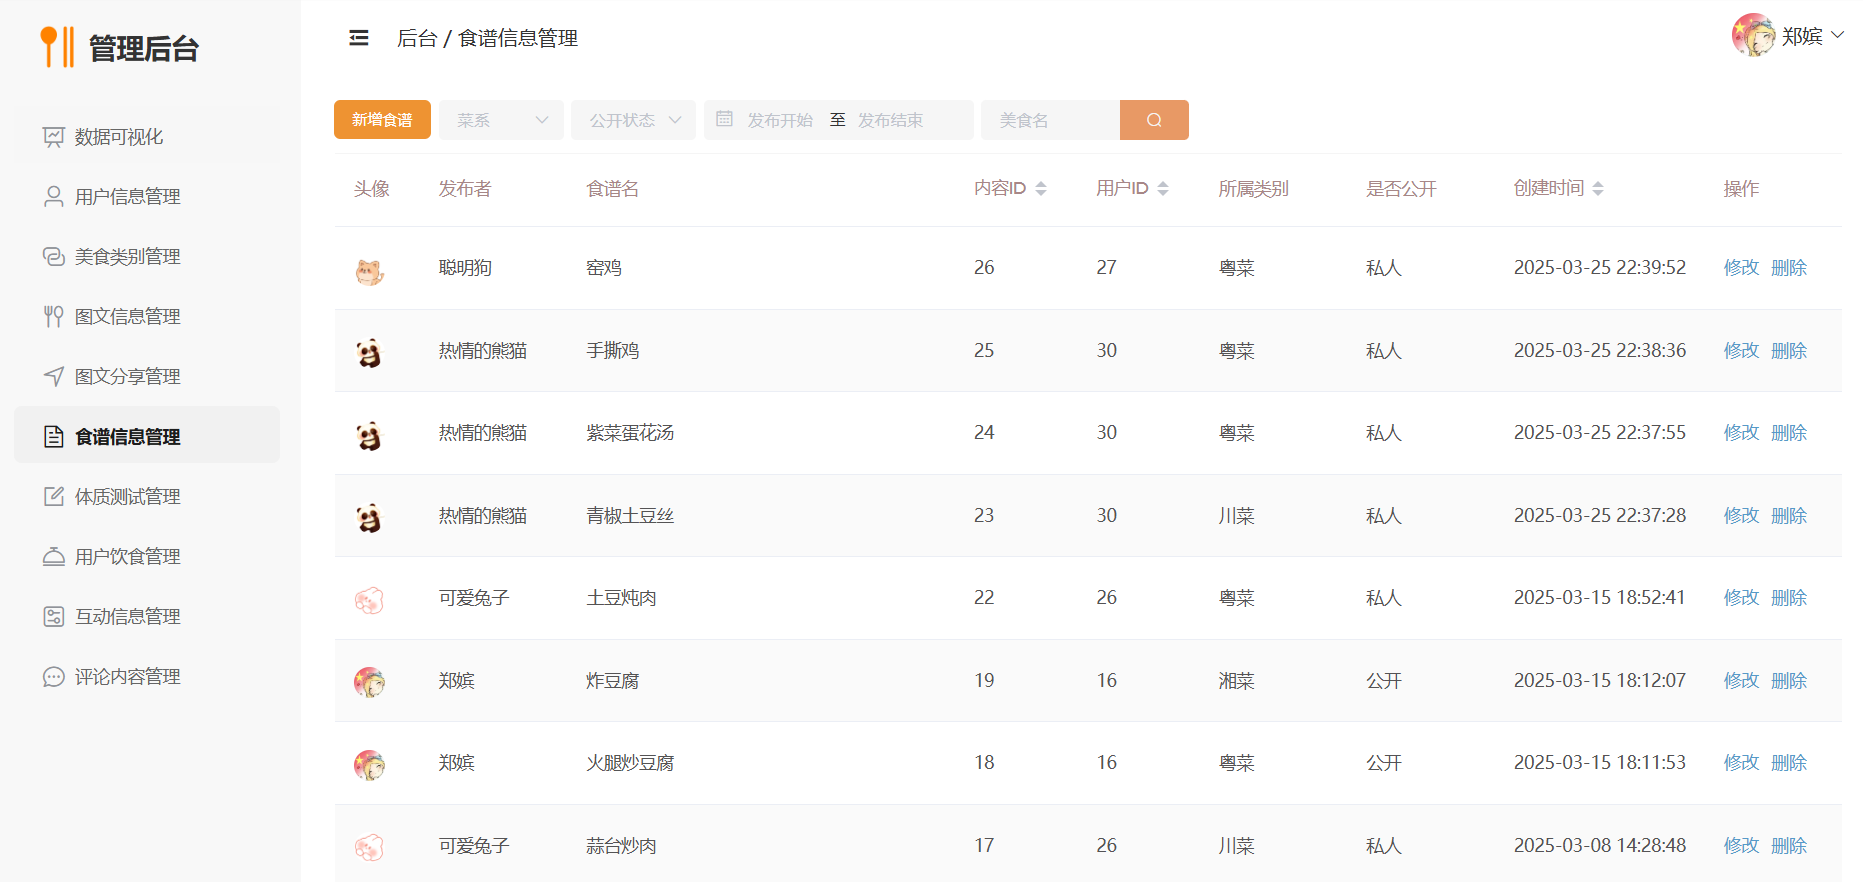Click the avatar in the 炸豆腐 row
Image resolution: width=1863 pixels, height=882 pixels.
(370, 683)
